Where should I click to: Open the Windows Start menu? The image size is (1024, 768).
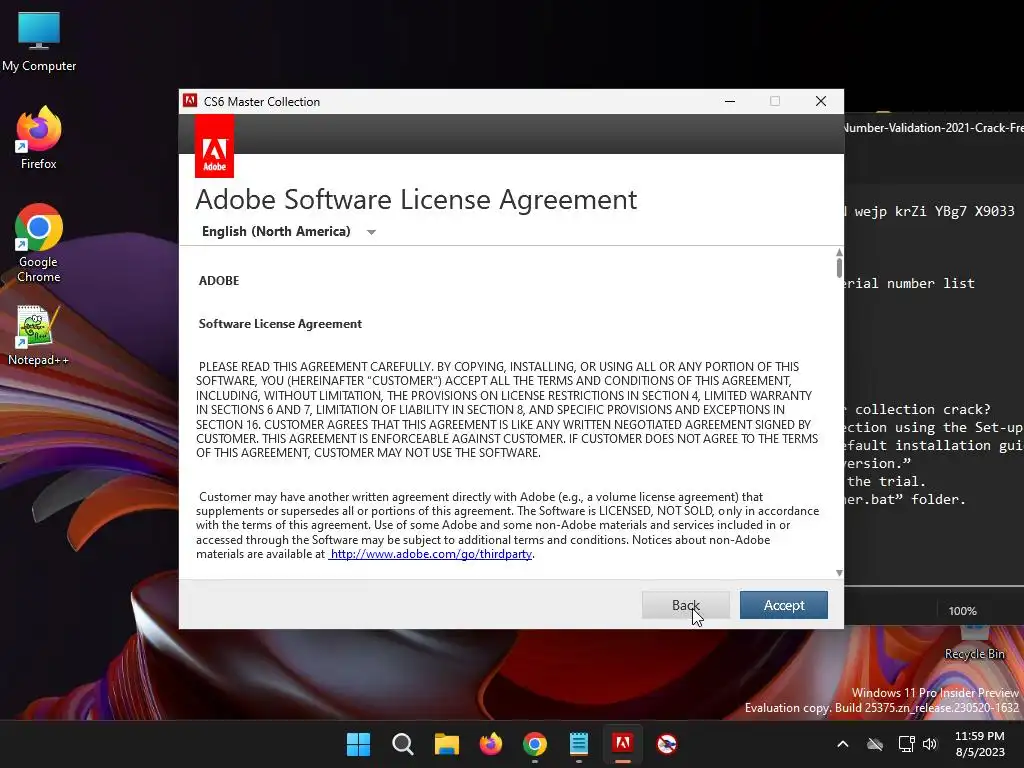(358, 744)
